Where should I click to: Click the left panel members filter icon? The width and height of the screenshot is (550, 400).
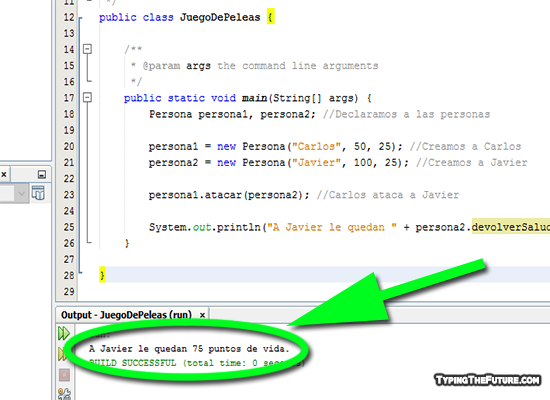[38, 193]
